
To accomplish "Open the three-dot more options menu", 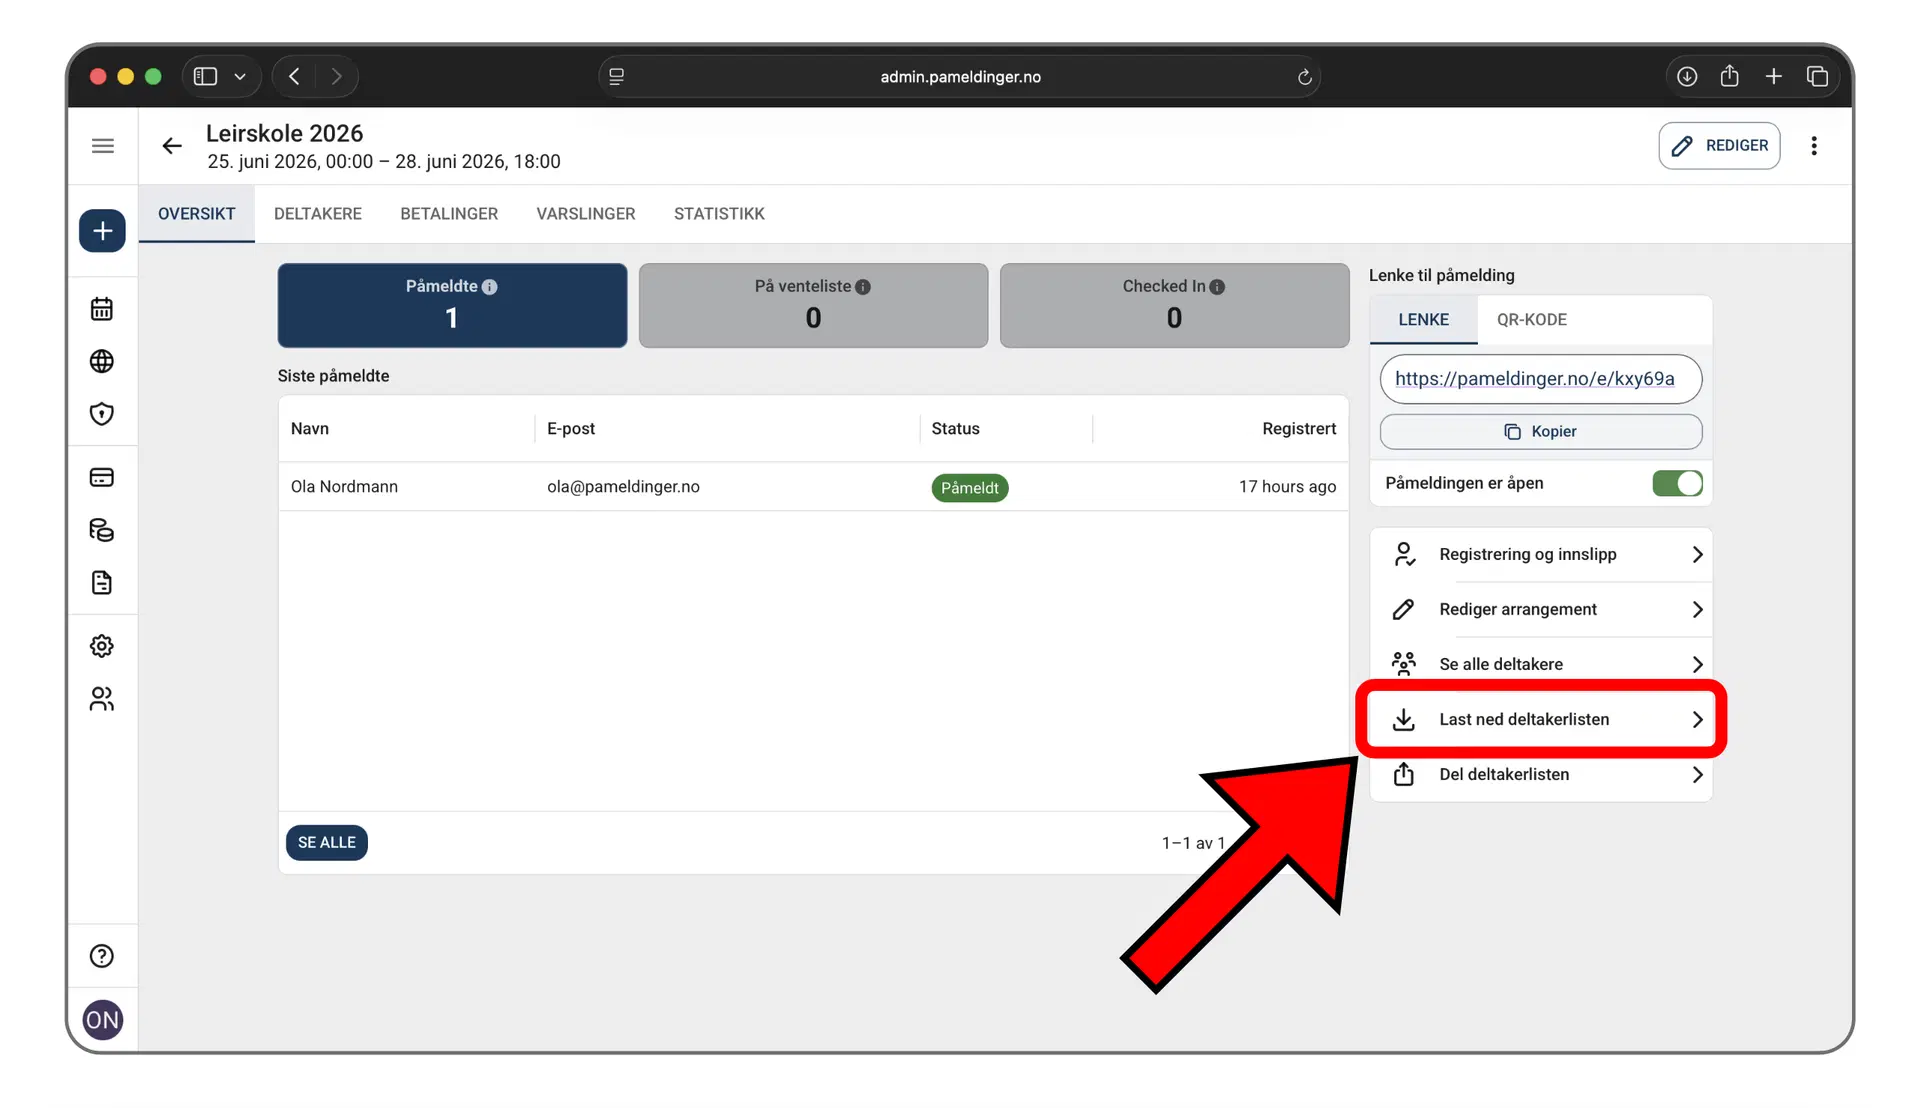I will point(1814,146).
